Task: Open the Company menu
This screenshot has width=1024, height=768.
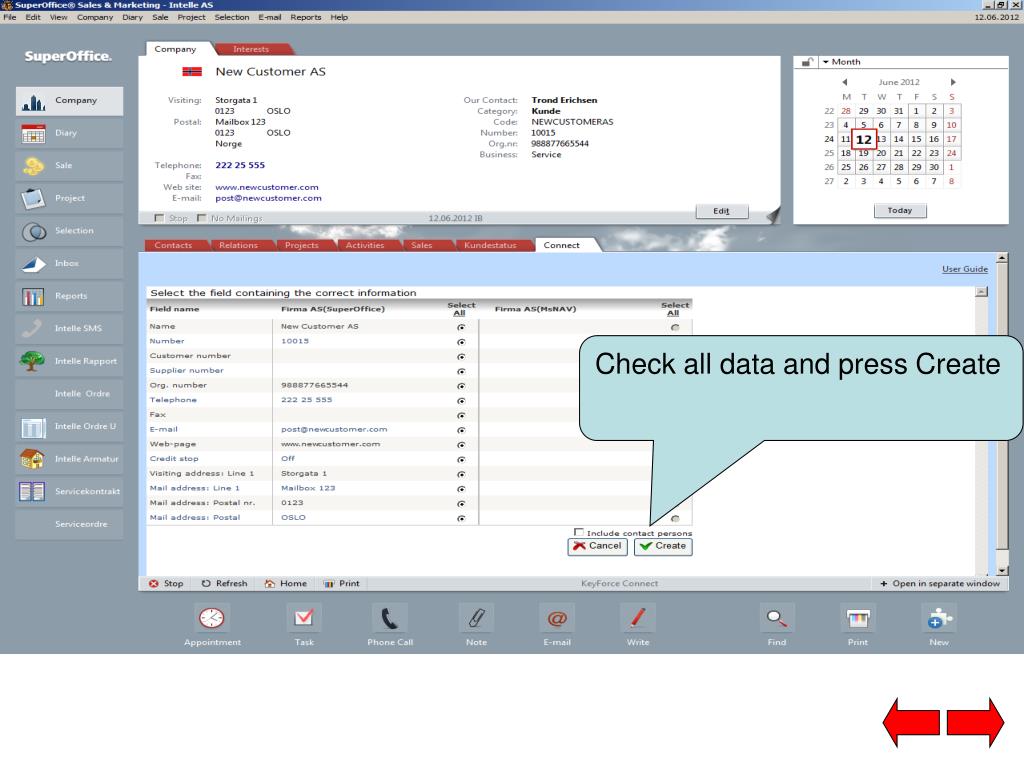Action: click(x=95, y=18)
